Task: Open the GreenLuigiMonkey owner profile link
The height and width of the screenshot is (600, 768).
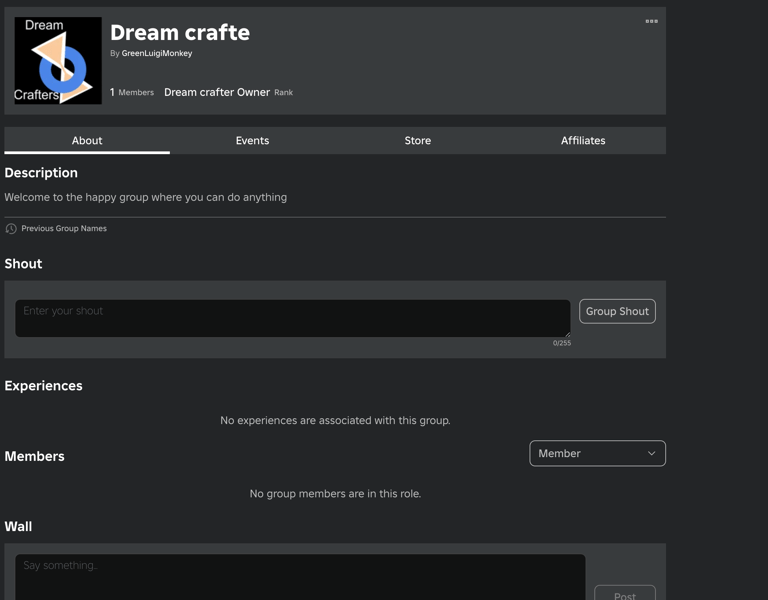Action: [157, 53]
